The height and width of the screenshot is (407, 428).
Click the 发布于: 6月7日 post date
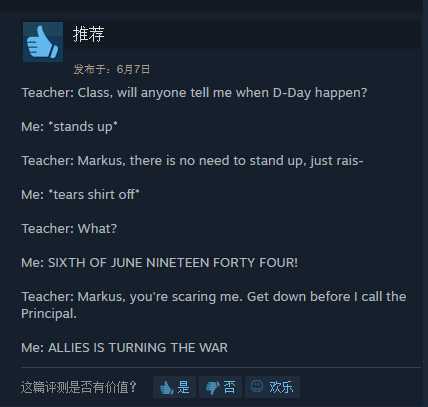[x=112, y=69]
